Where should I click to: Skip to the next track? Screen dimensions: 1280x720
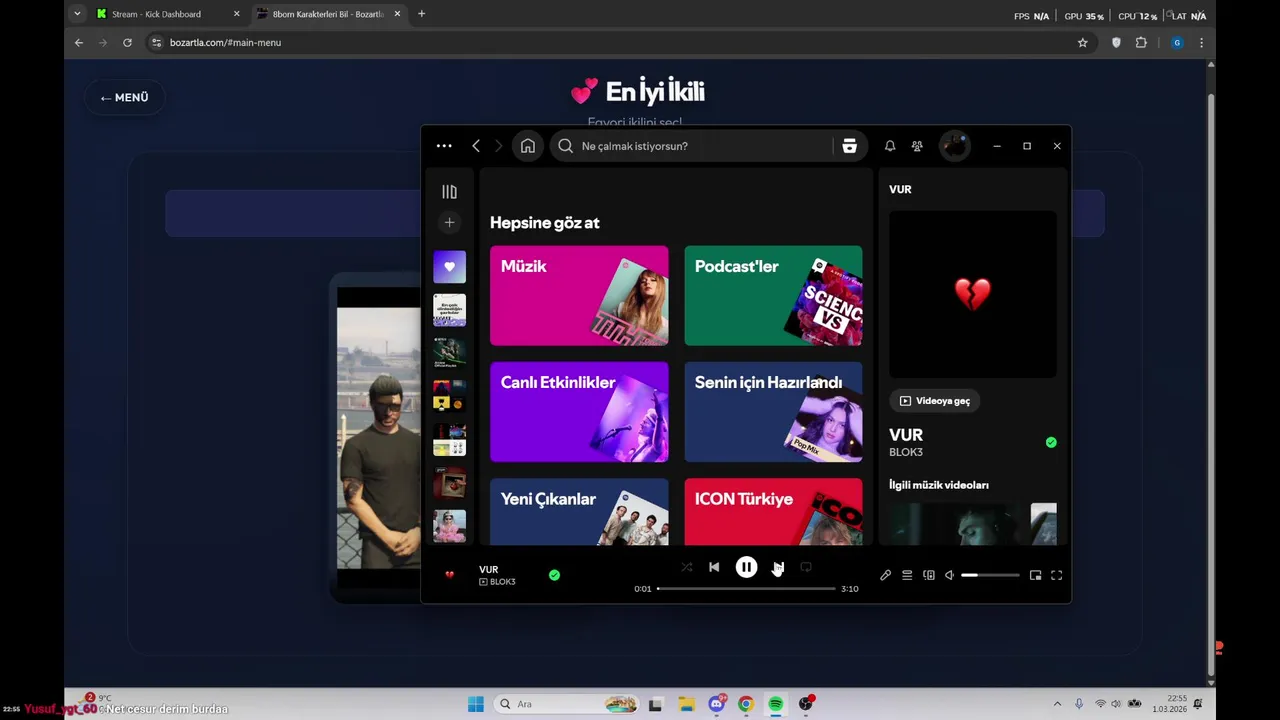[x=778, y=567]
